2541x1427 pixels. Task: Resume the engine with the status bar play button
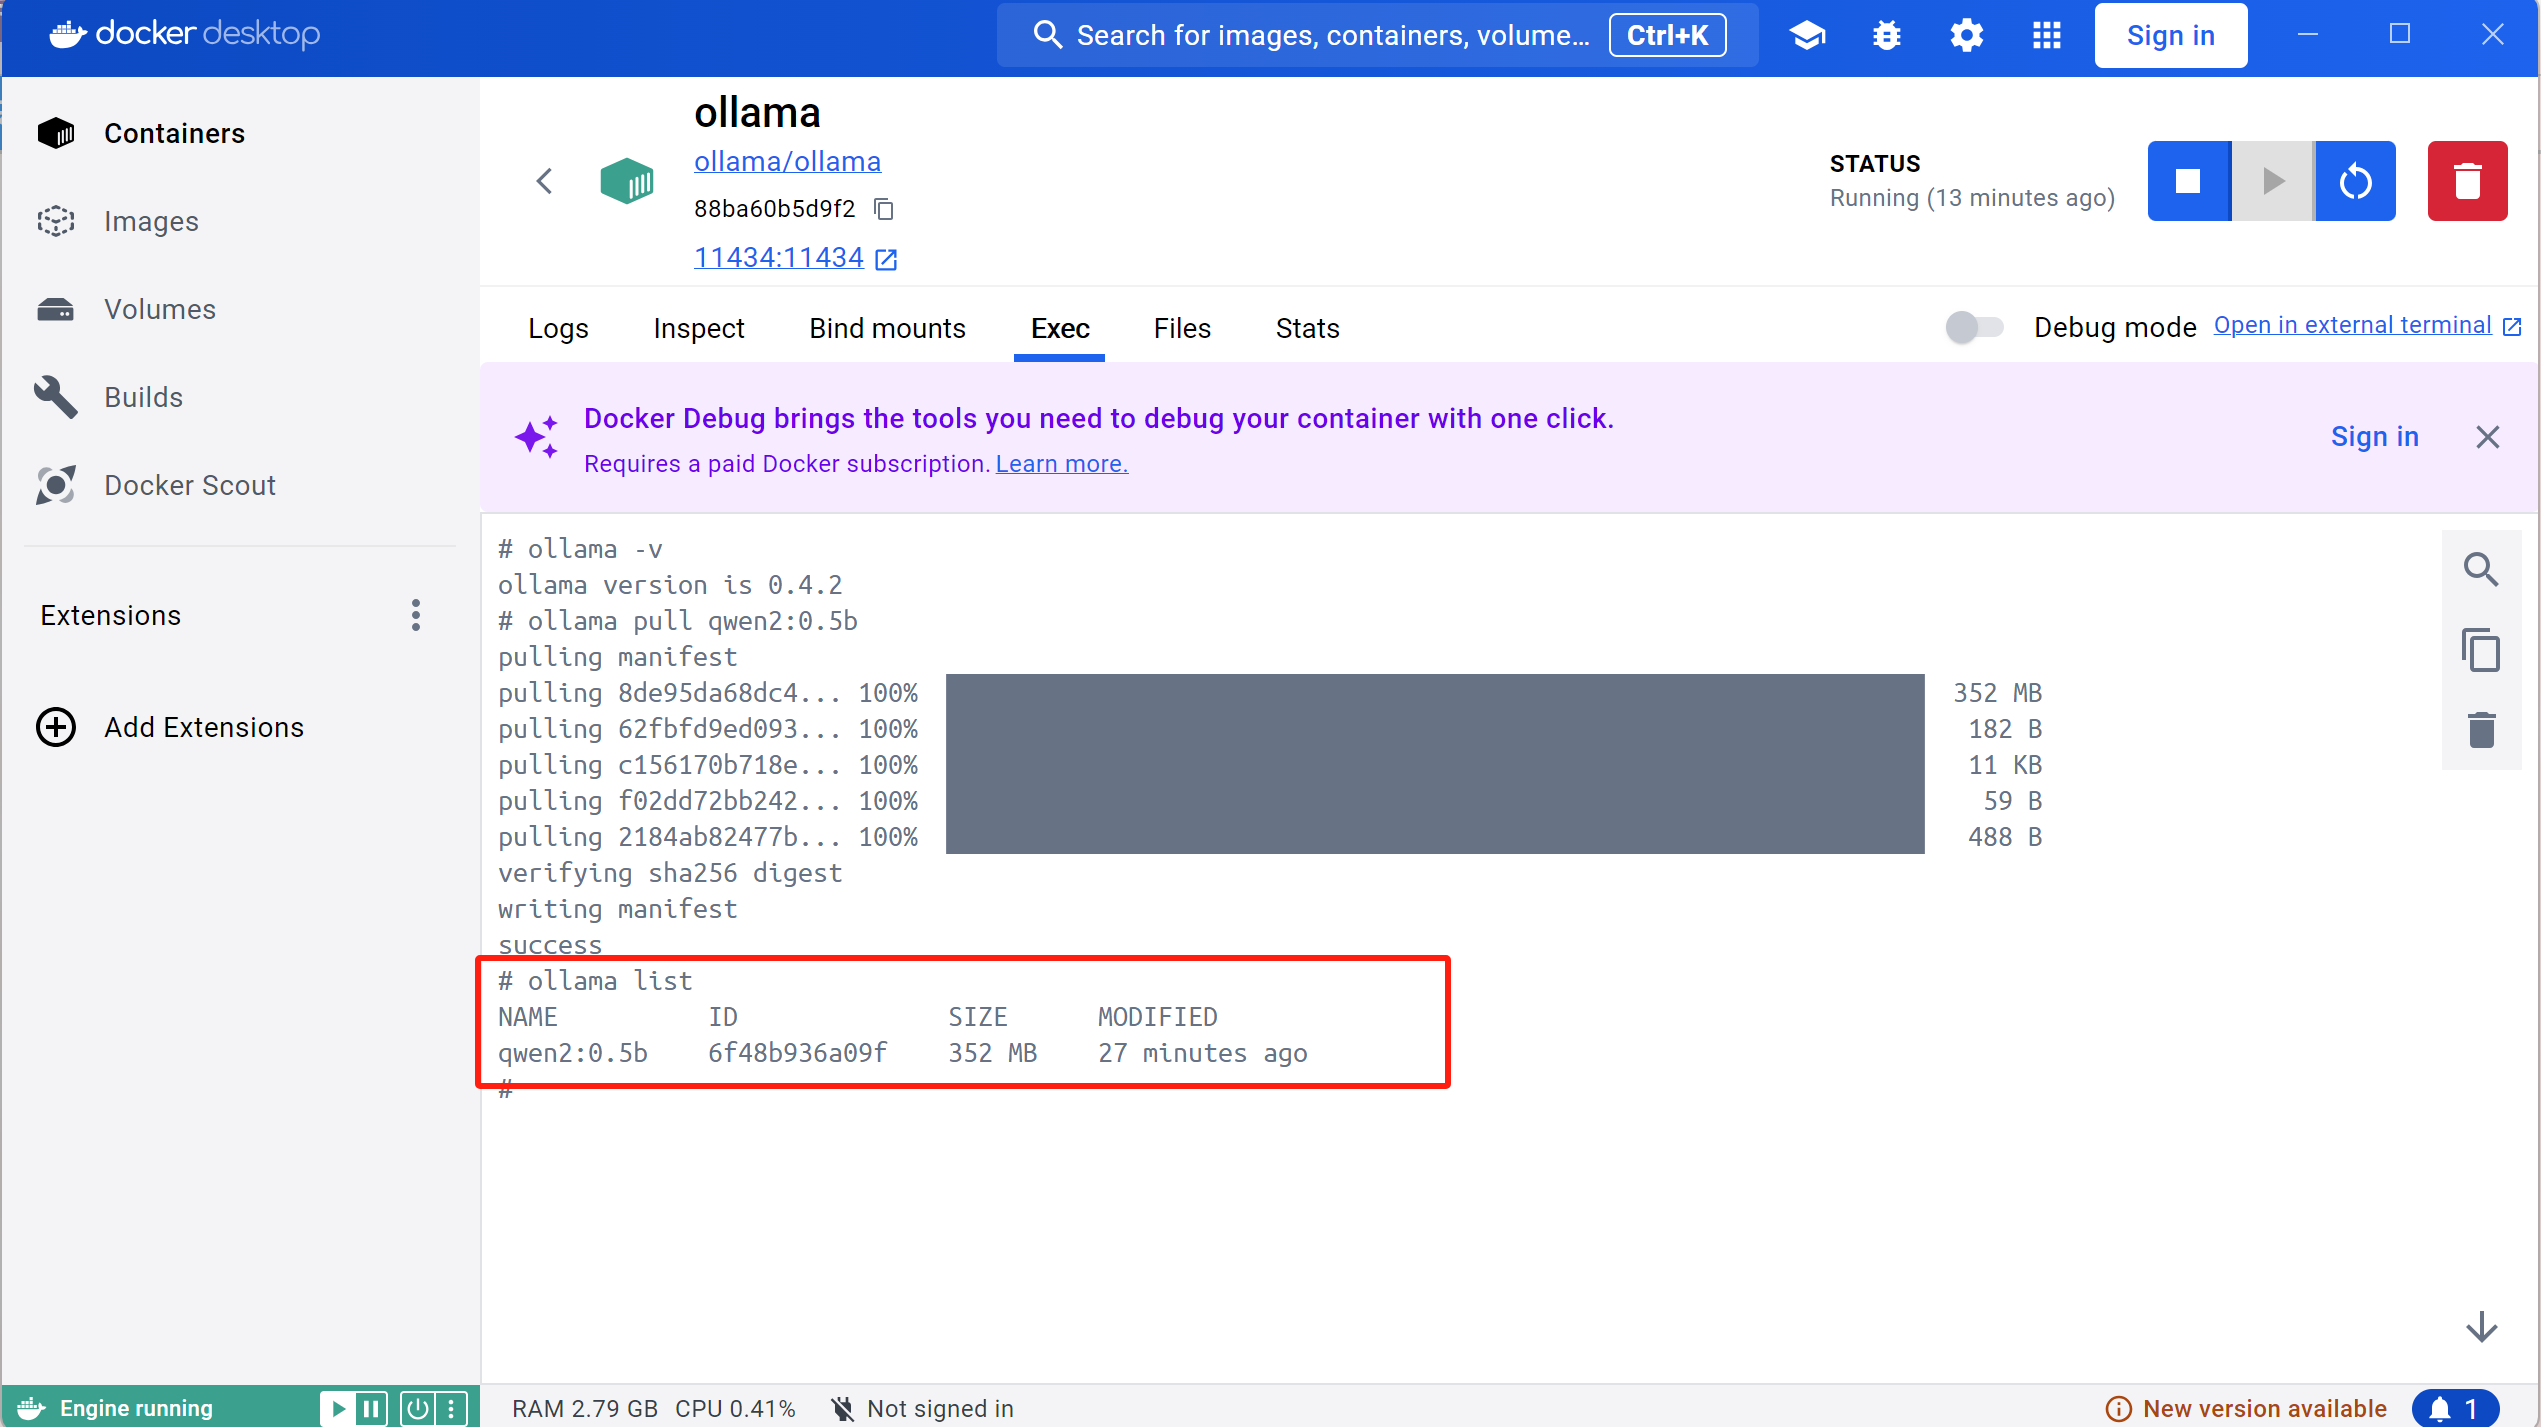pos(339,1409)
